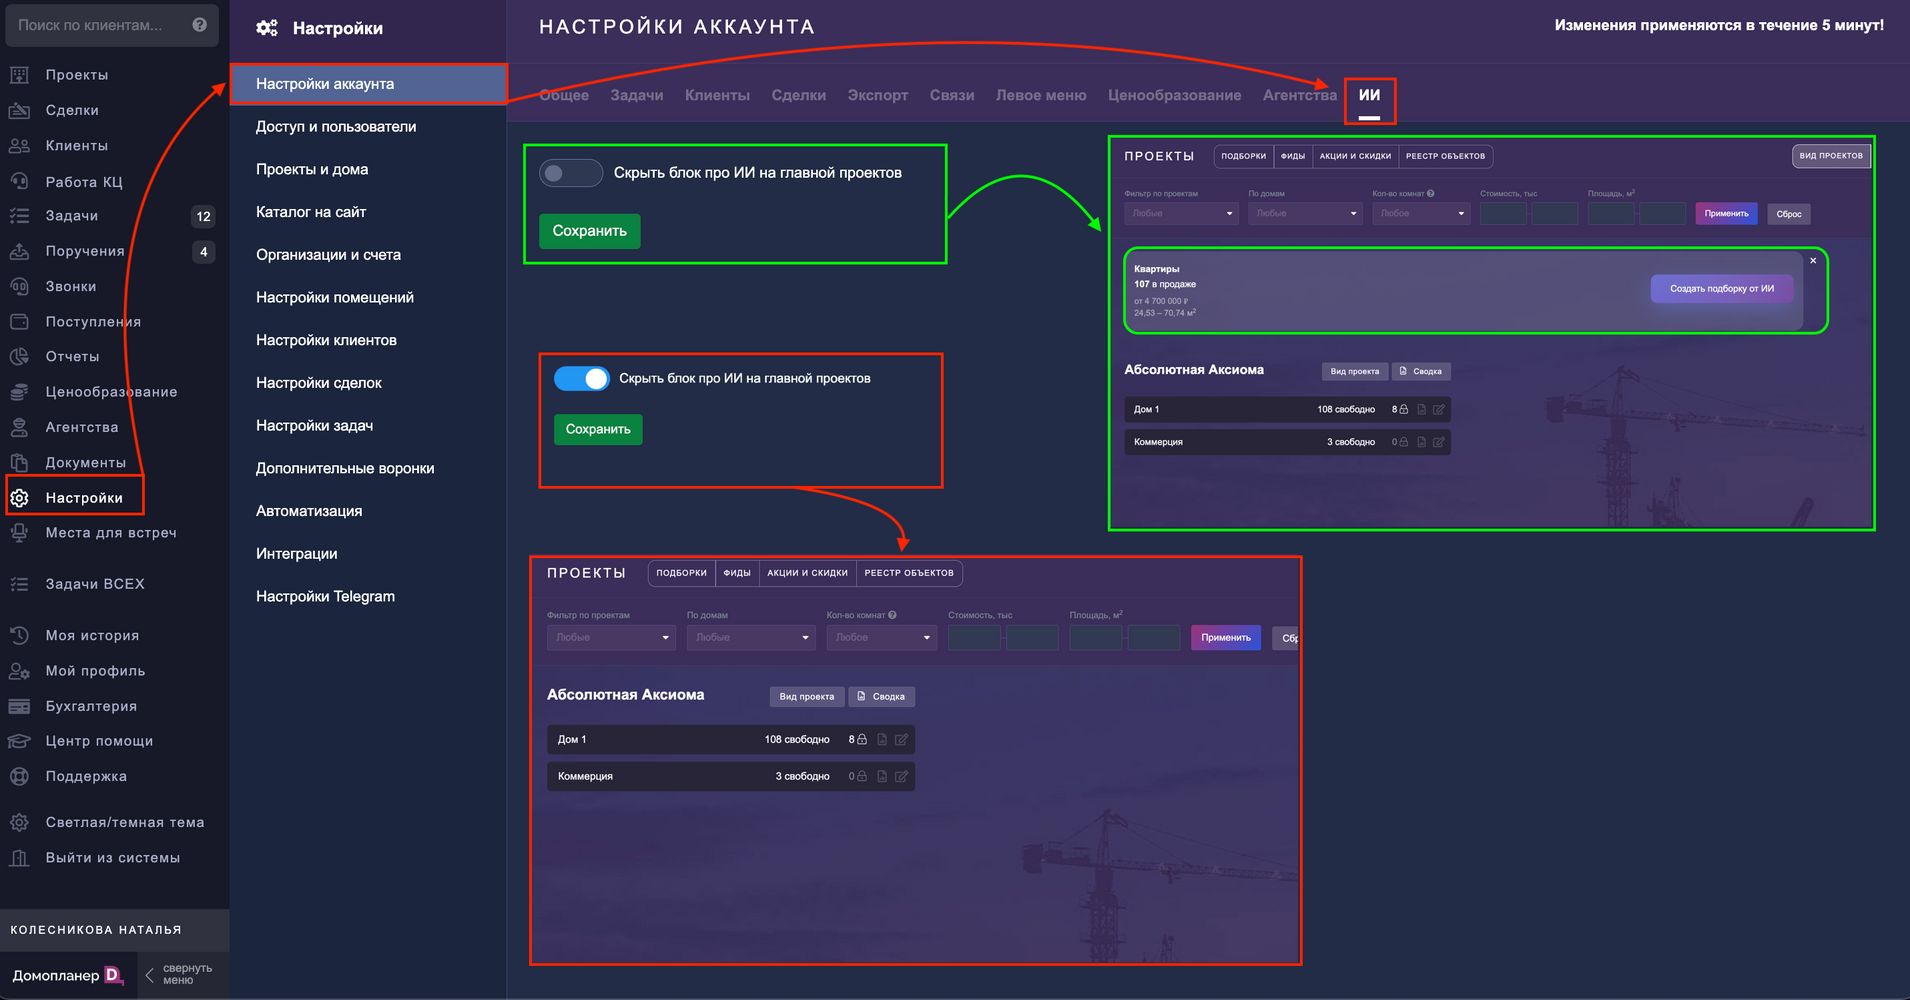1910x1000 pixels.
Task: Collapse the left menu with chevron
Action: coord(149,975)
